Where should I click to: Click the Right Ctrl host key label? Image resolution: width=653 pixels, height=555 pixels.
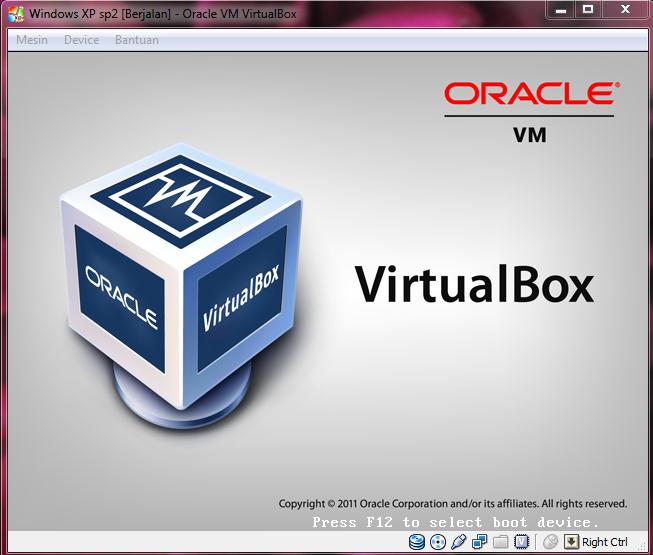click(x=605, y=542)
